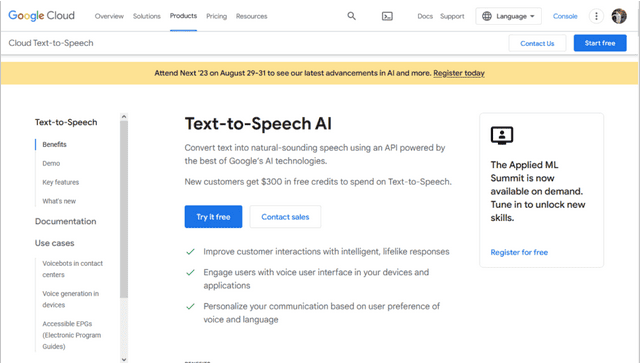Open the Support link
Image resolution: width=640 pixels, height=363 pixels.
coord(452,16)
